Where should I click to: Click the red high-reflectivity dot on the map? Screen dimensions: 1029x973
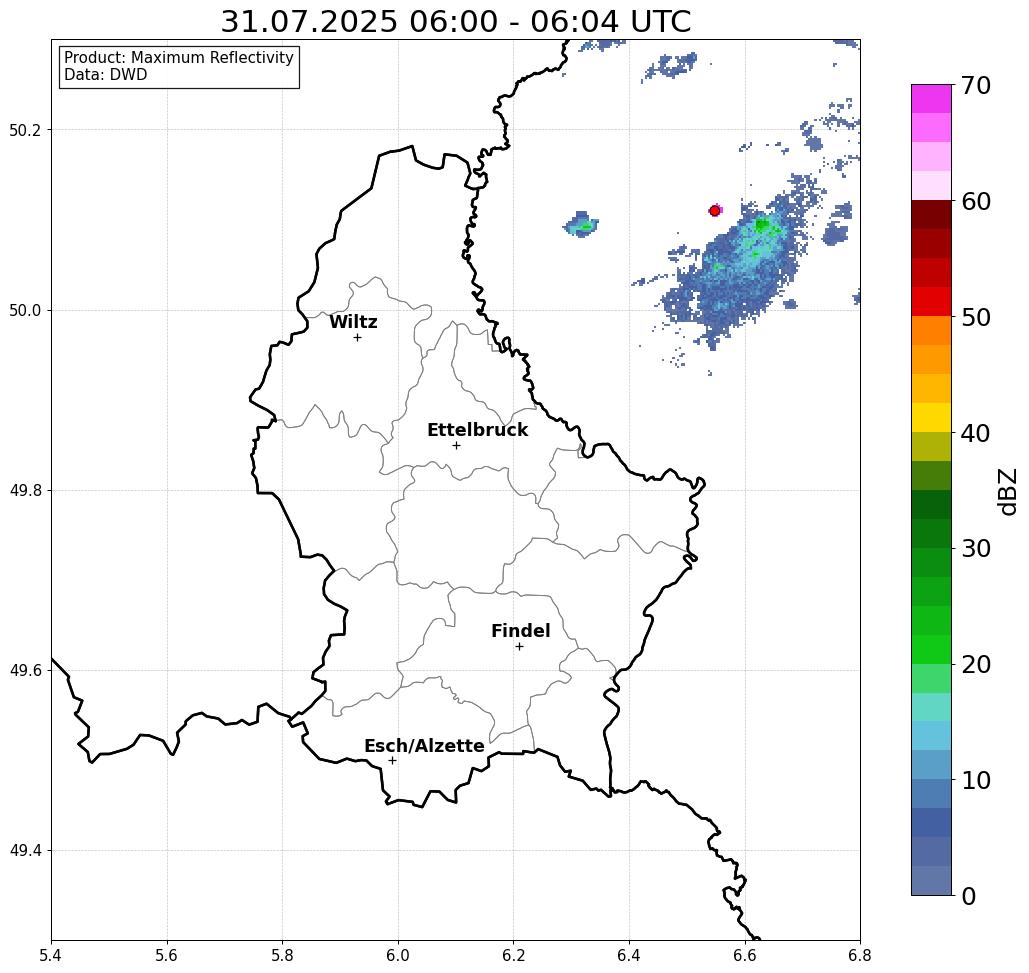point(715,211)
